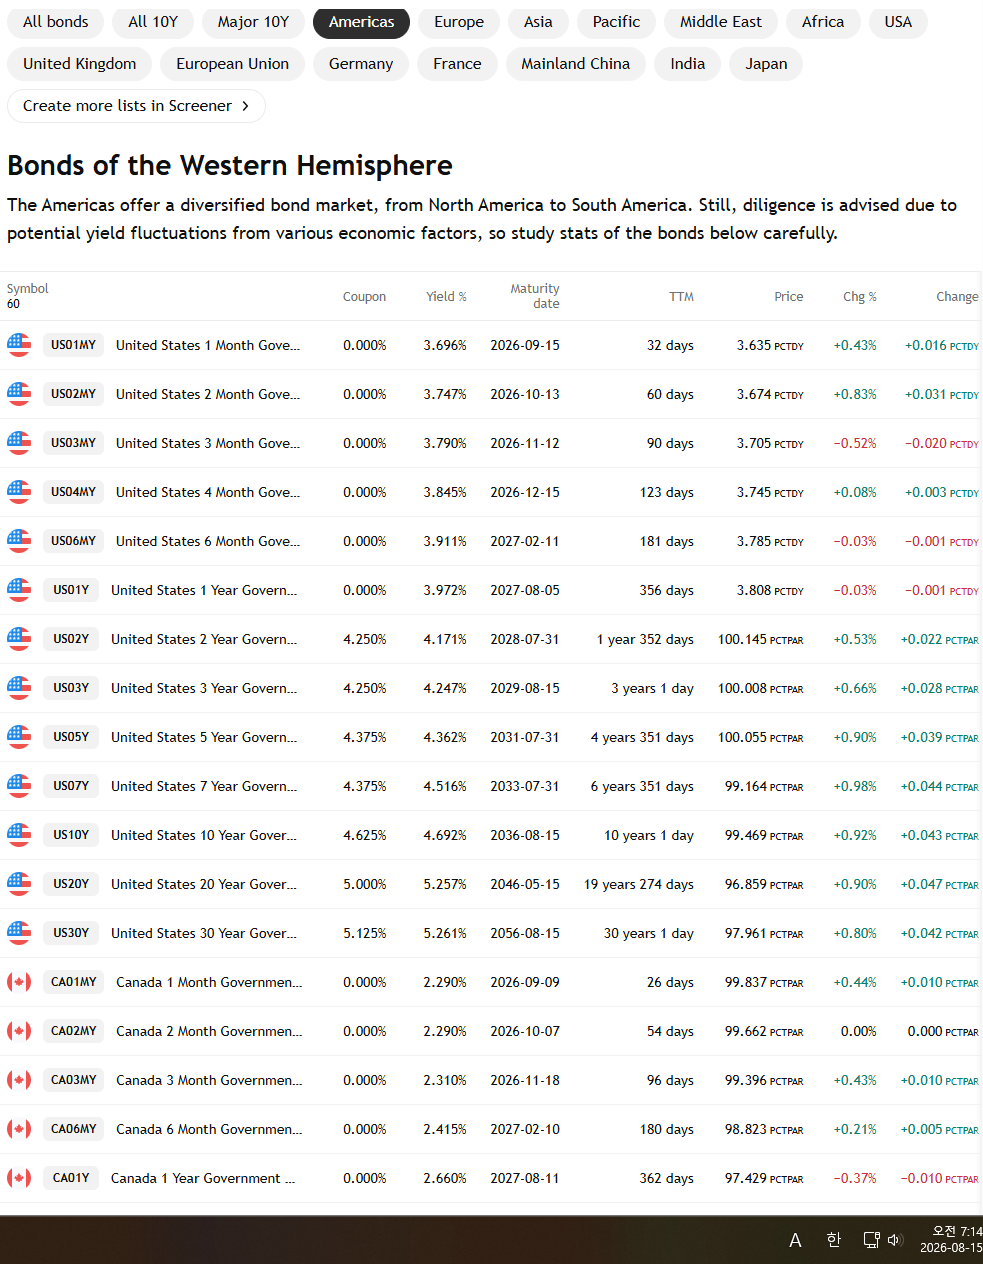
Task: Click the US flag icon for US01MY
Action: (x=19, y=345)
